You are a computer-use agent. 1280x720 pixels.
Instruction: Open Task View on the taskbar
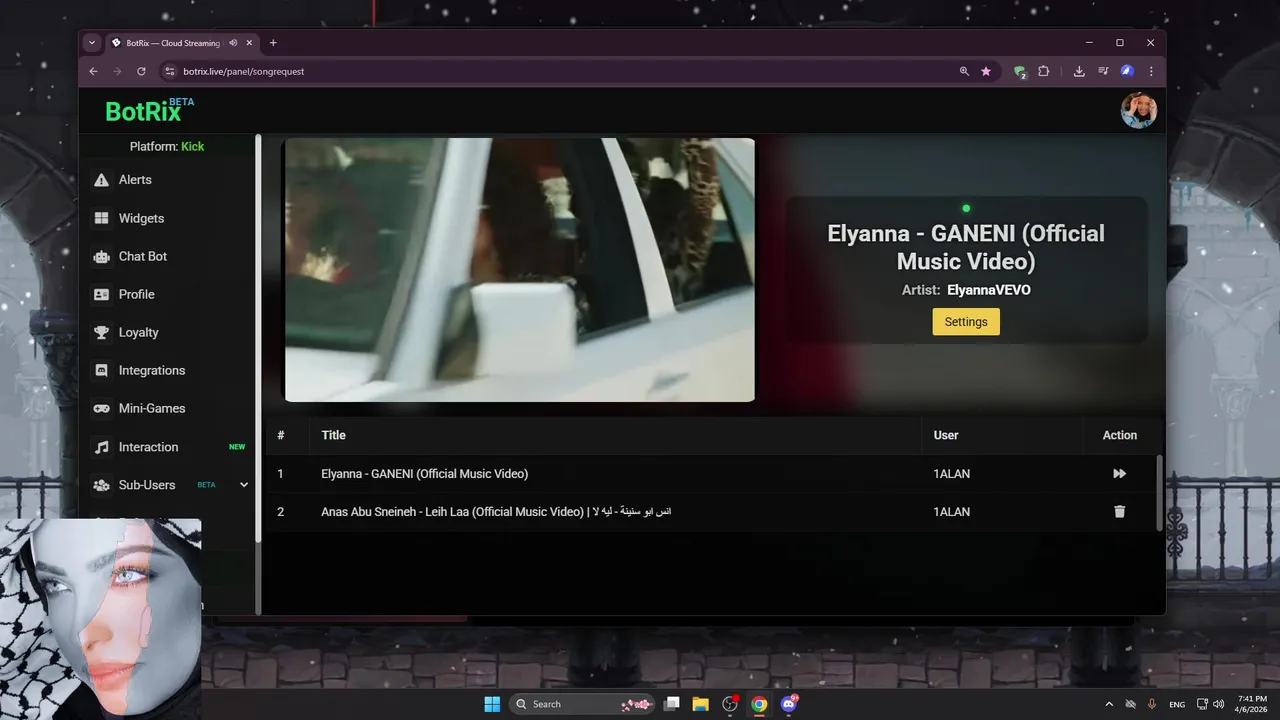[672, 704]
